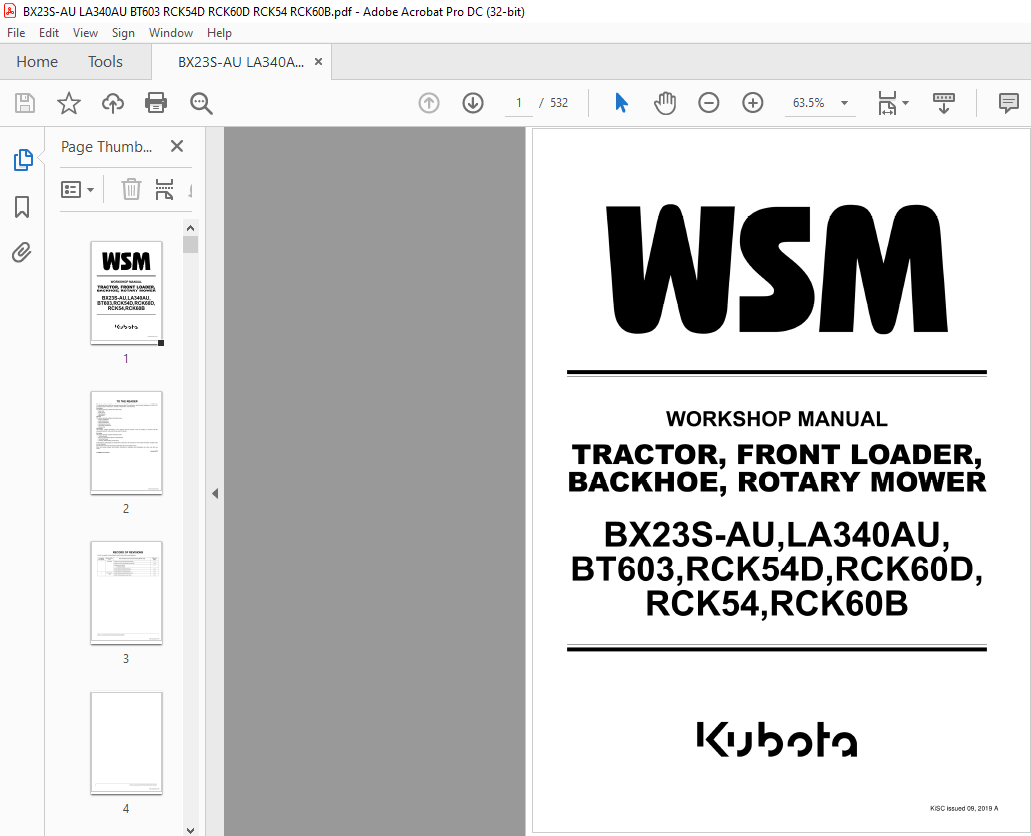The image size is (1031, 836).
Task: Delete selected page with trash icon
Action: pos(131,189)
